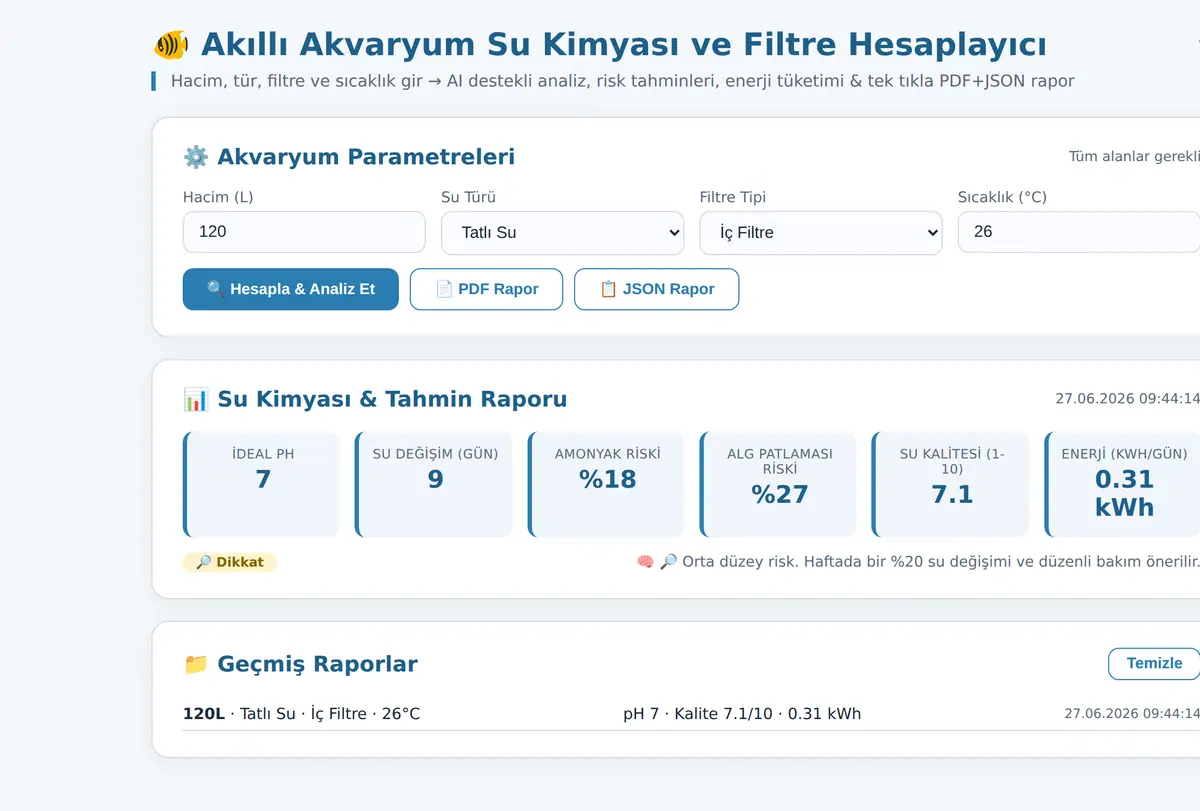
Task: Click the report header timestamp
Action: tap(1128, 398)
